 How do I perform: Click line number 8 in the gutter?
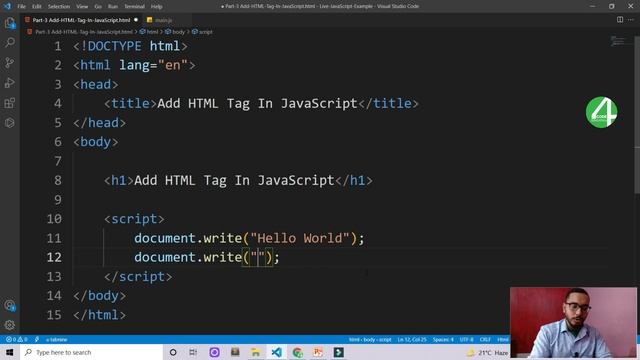coord(58,180)
